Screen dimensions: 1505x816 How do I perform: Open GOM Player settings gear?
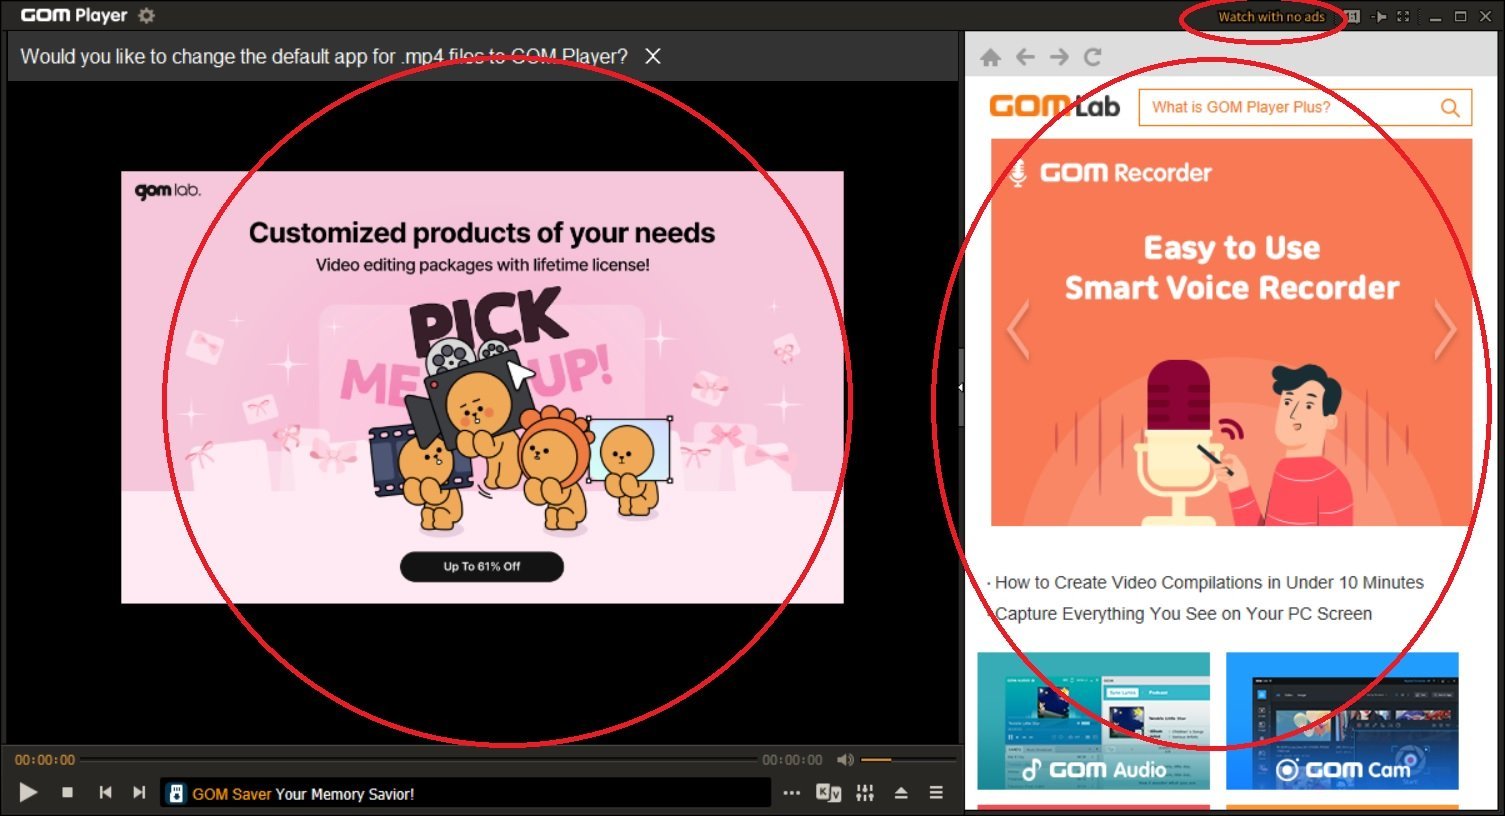[x=147, y=16]
